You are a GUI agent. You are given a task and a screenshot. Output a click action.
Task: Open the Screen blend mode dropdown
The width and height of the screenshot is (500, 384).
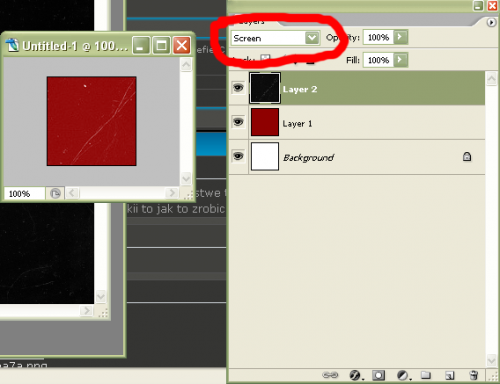pyautogui.click(x=275, y=38)
